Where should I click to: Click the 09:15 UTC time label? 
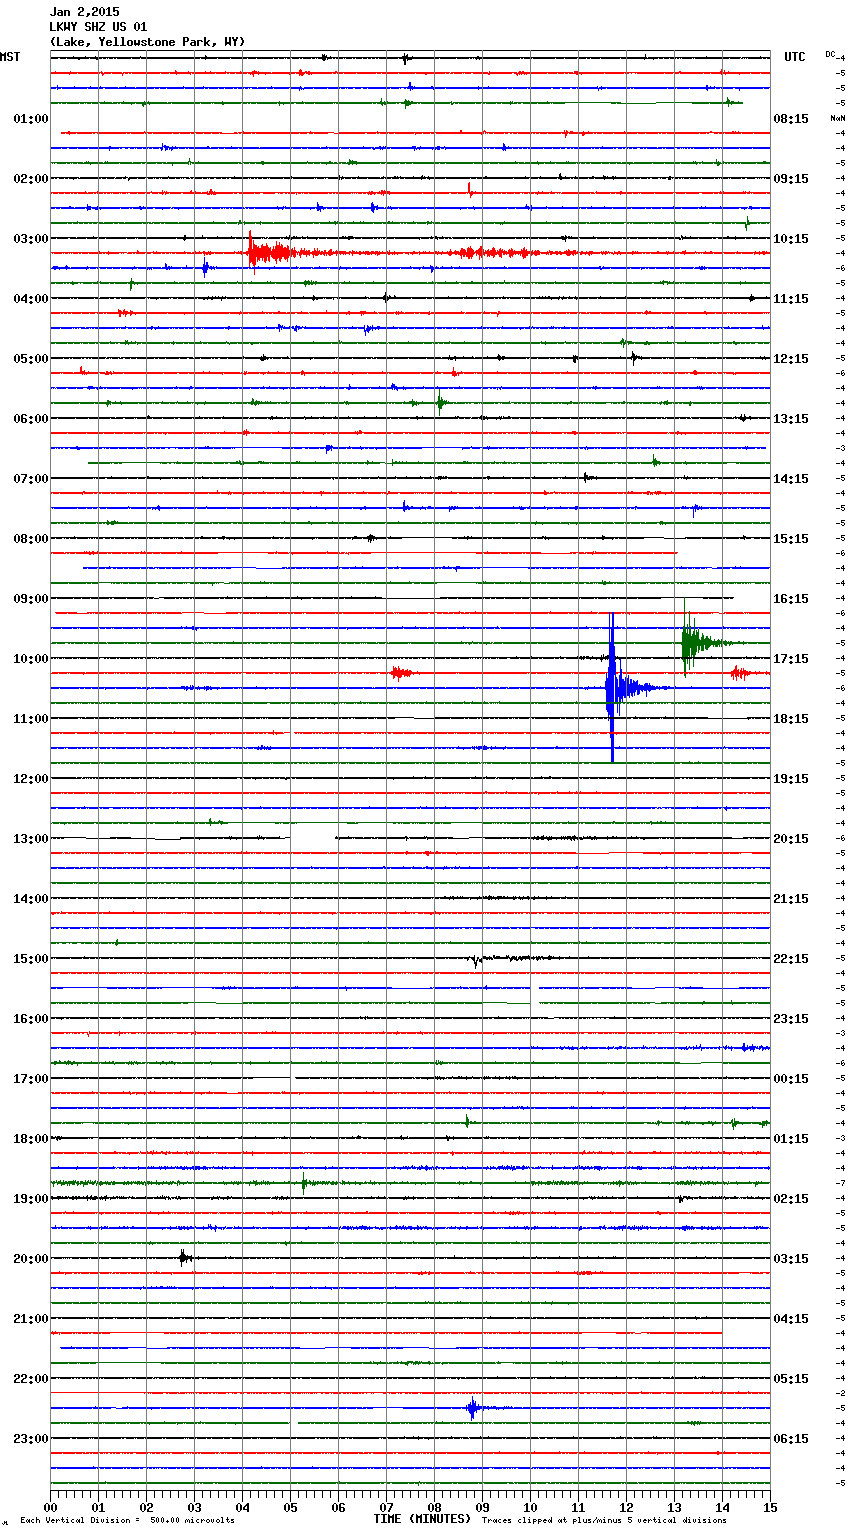click(791, 179)
